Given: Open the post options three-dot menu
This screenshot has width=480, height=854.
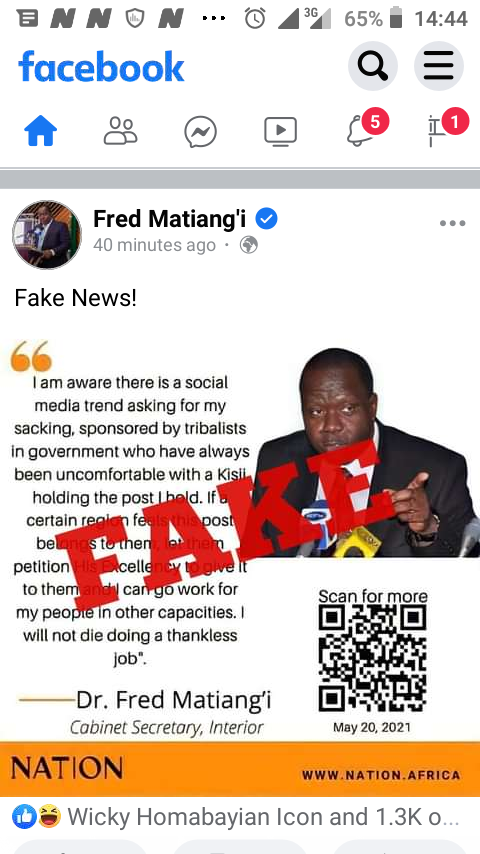Looking at the screenshot, I should [453, 223].
